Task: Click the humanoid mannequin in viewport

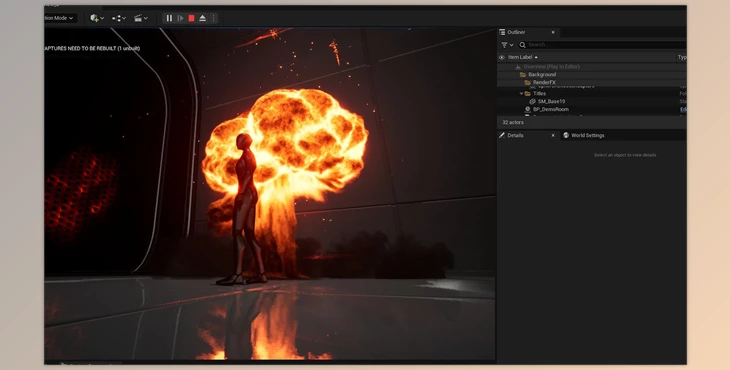Action: coord(244,209)
